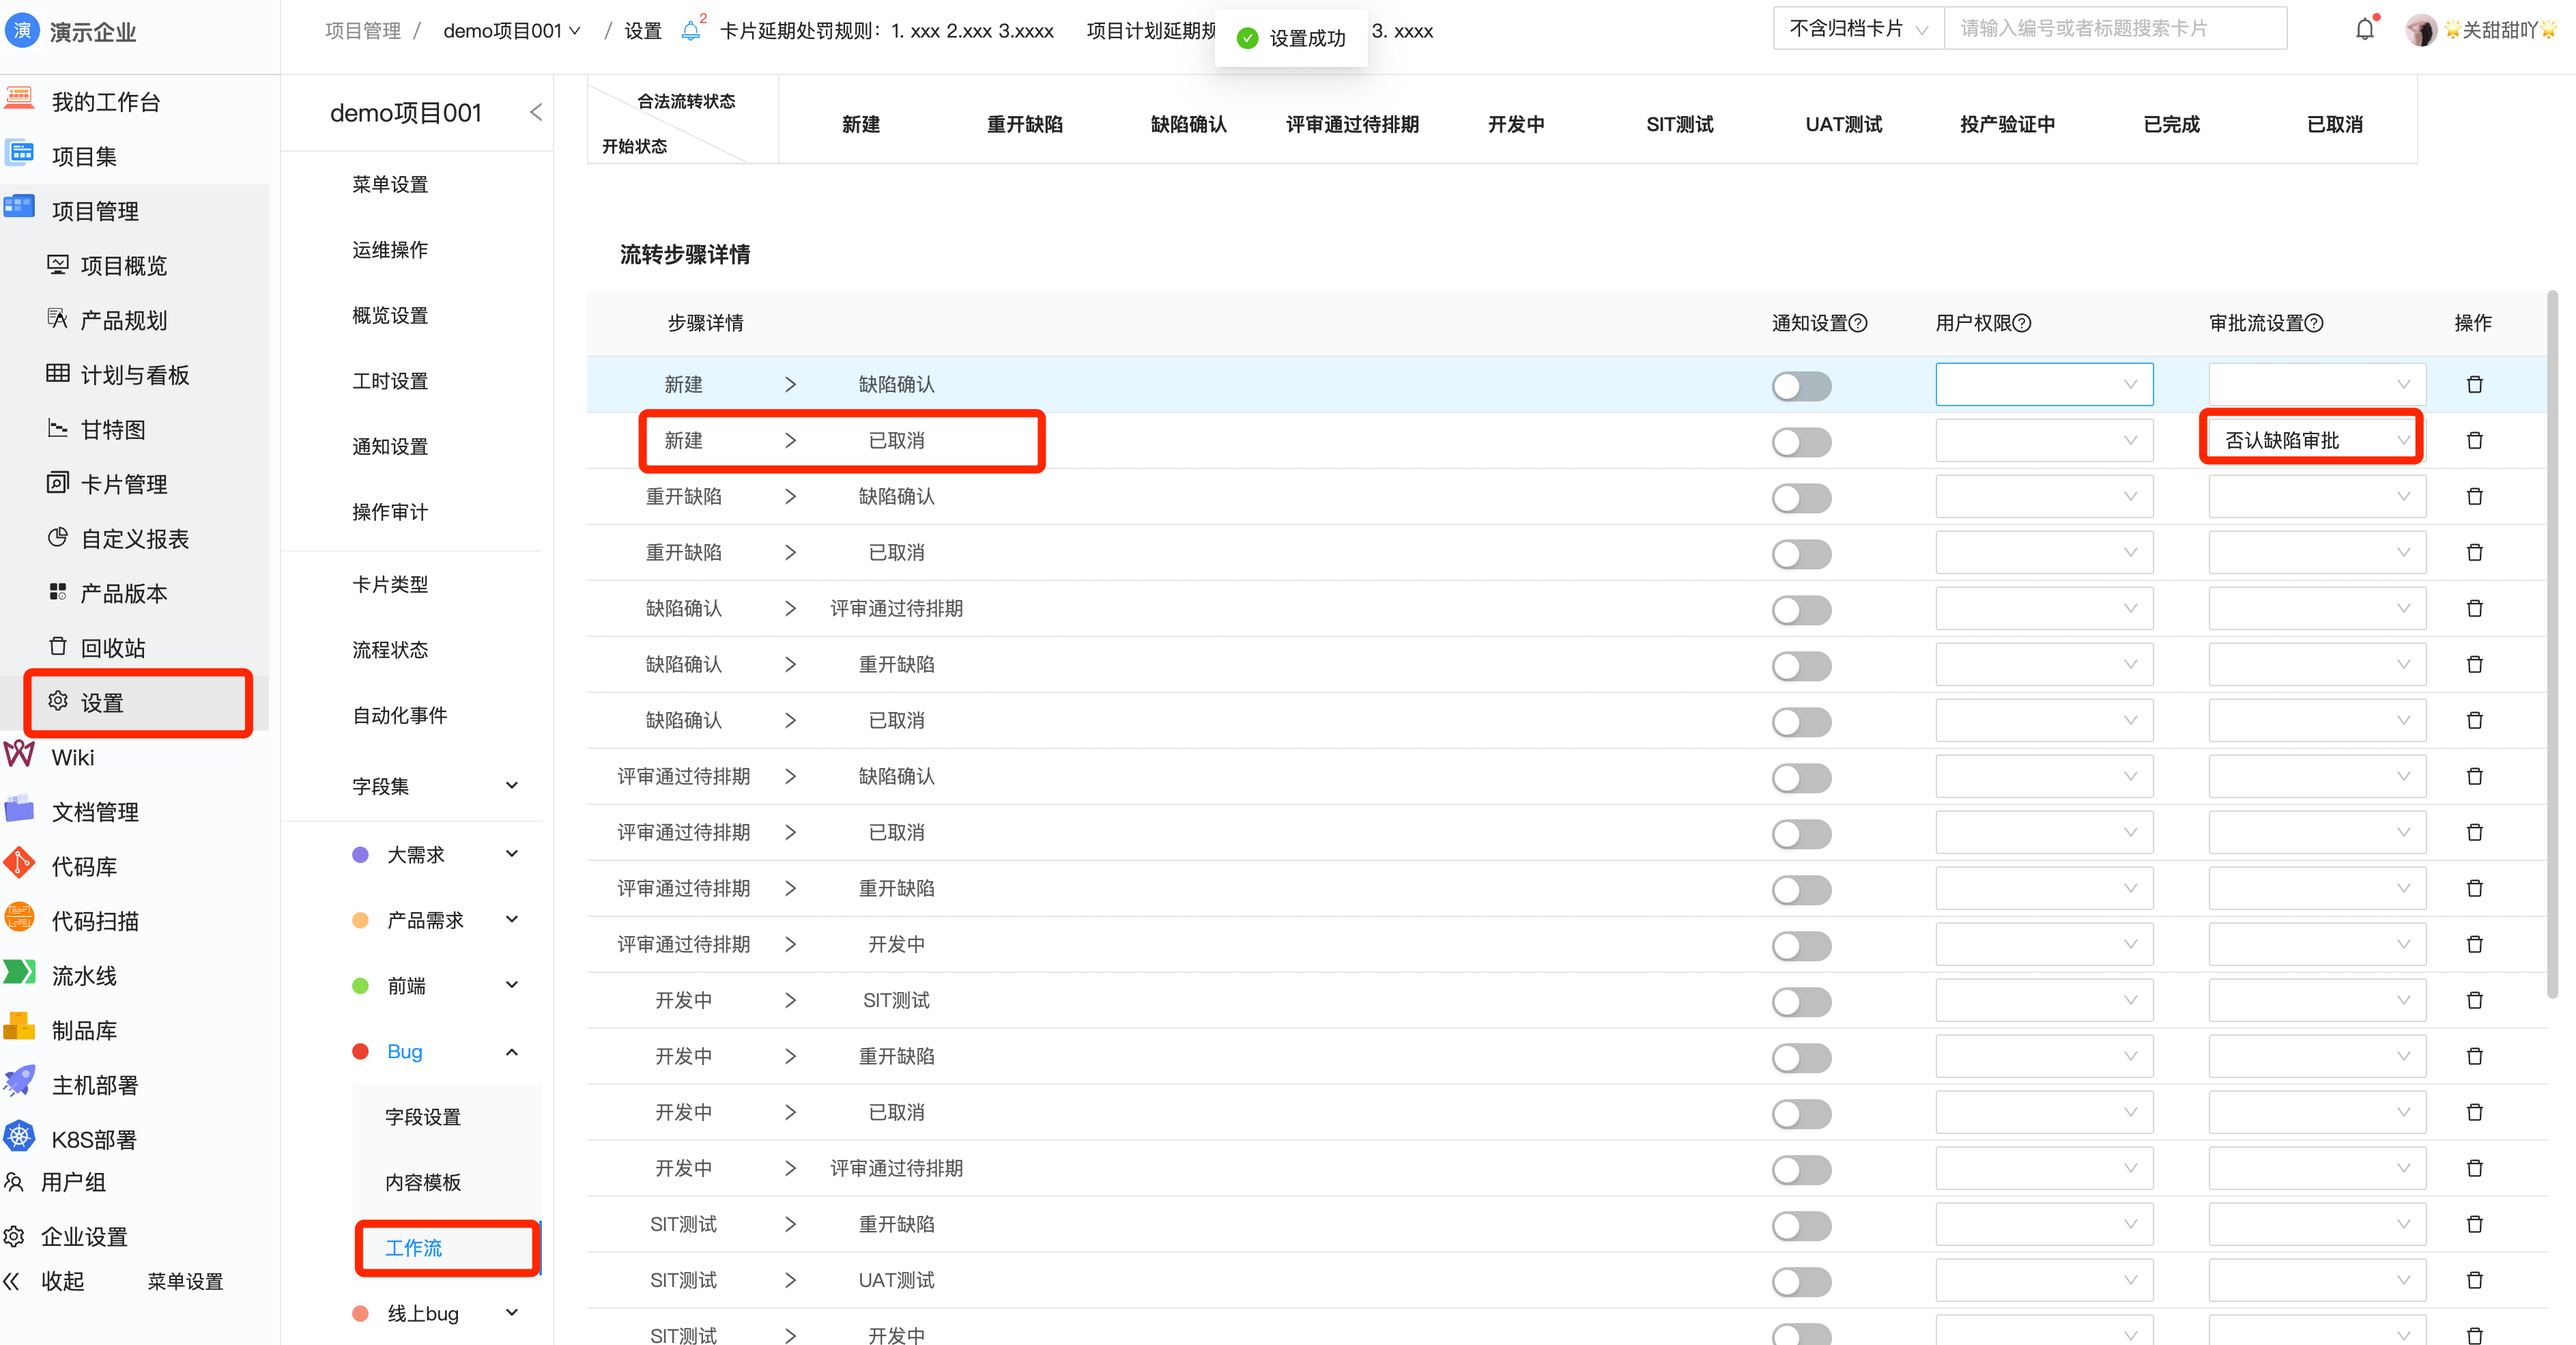Enable notification for 新建 to 缺陷确认 step
This screenshot has width=2576, height=1345.
(1801, 385)
